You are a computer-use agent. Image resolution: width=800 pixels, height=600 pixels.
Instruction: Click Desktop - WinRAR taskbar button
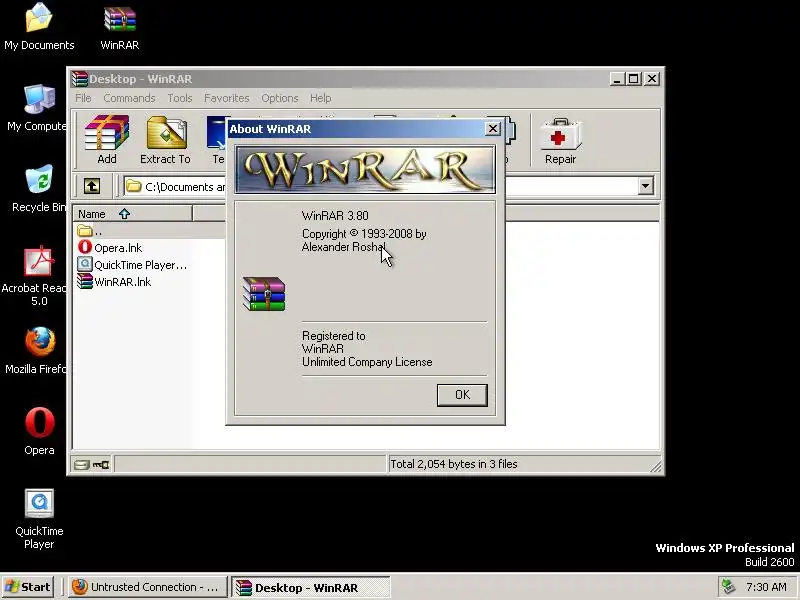pyautogui.click(x=310, y=587)
